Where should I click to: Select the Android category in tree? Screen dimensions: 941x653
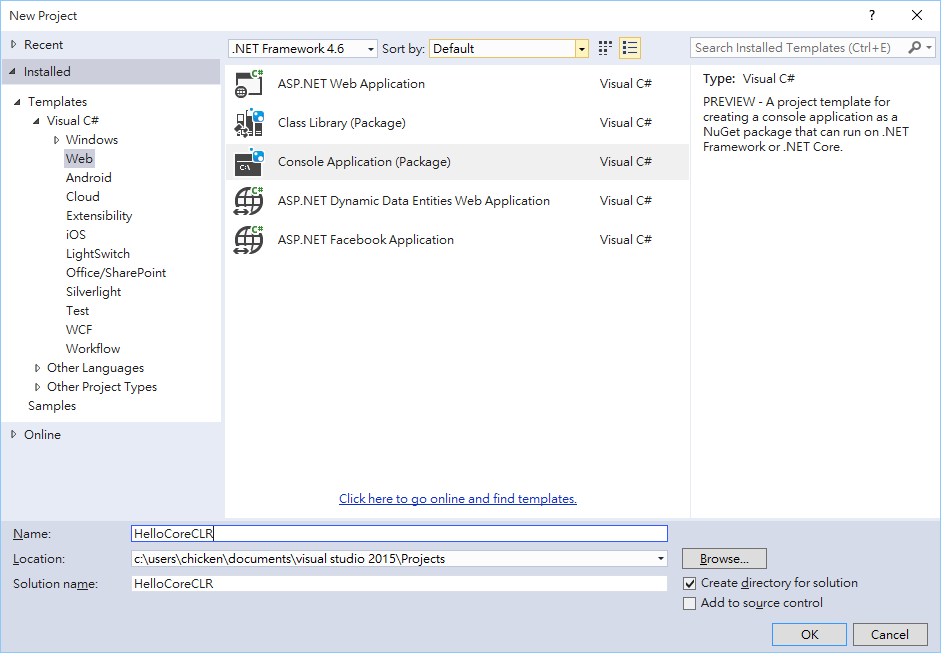[89, 178]
